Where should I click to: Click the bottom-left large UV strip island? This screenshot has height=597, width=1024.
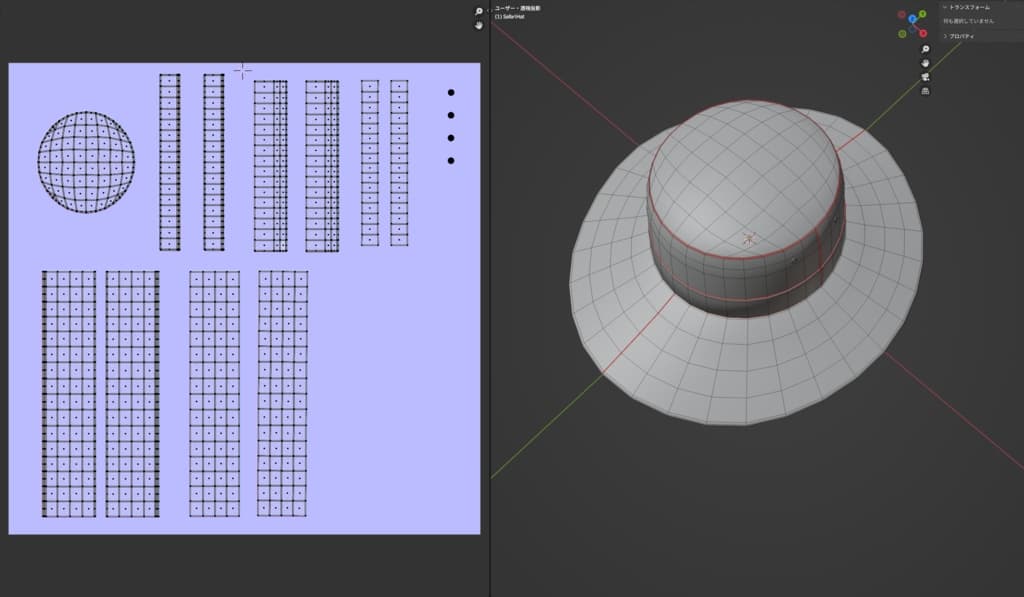click(69, 393)
